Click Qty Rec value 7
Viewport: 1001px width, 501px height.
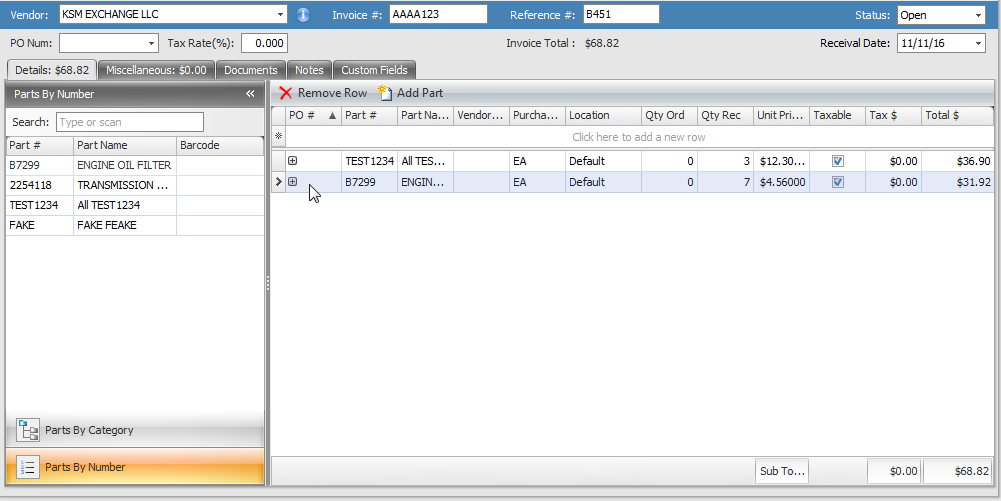tap(725, 182)
